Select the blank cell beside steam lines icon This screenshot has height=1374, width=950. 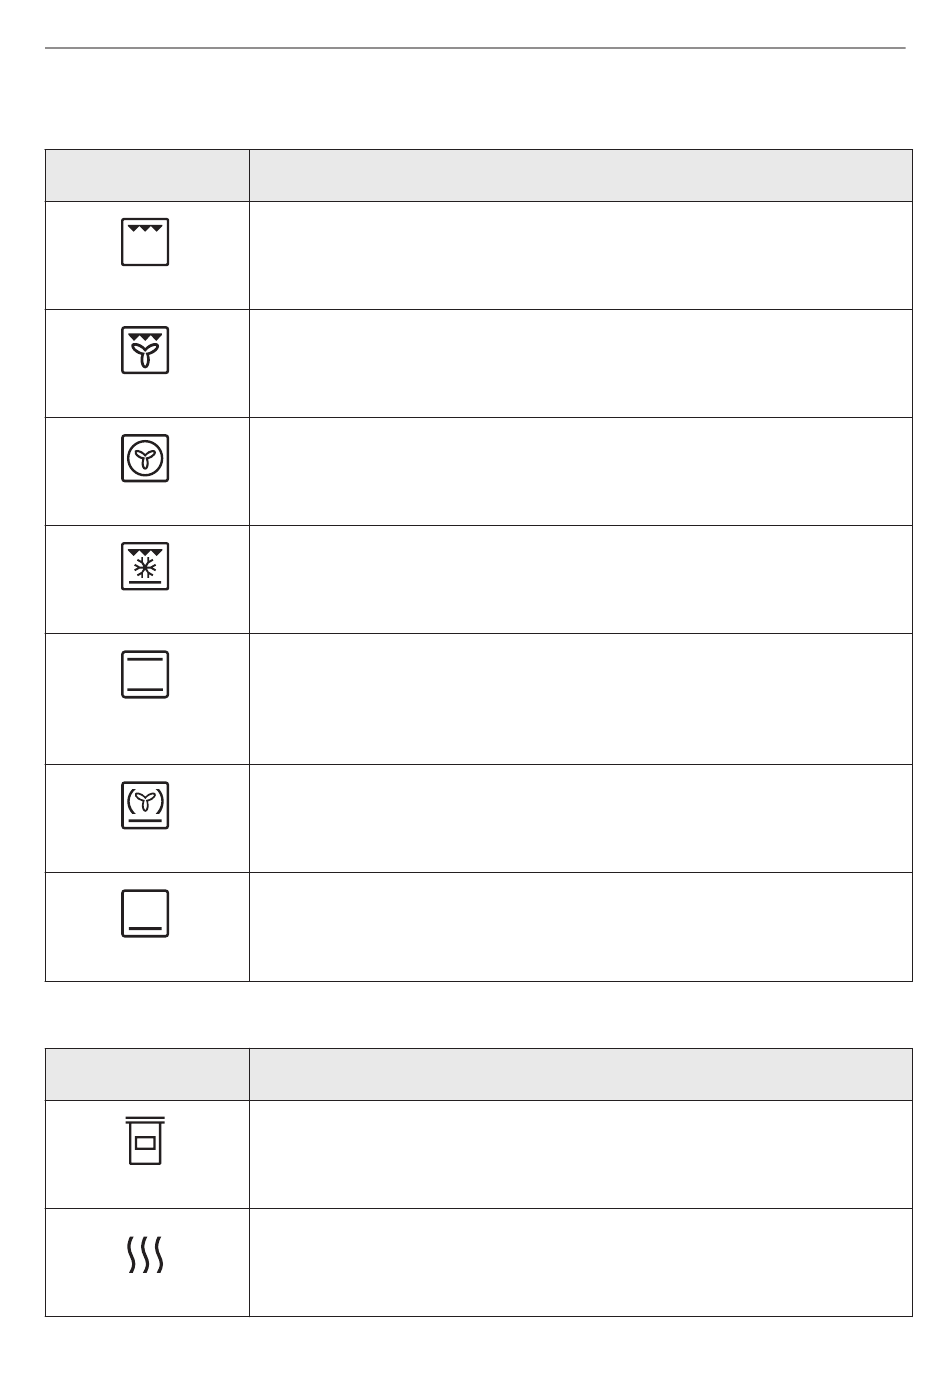581,1263
